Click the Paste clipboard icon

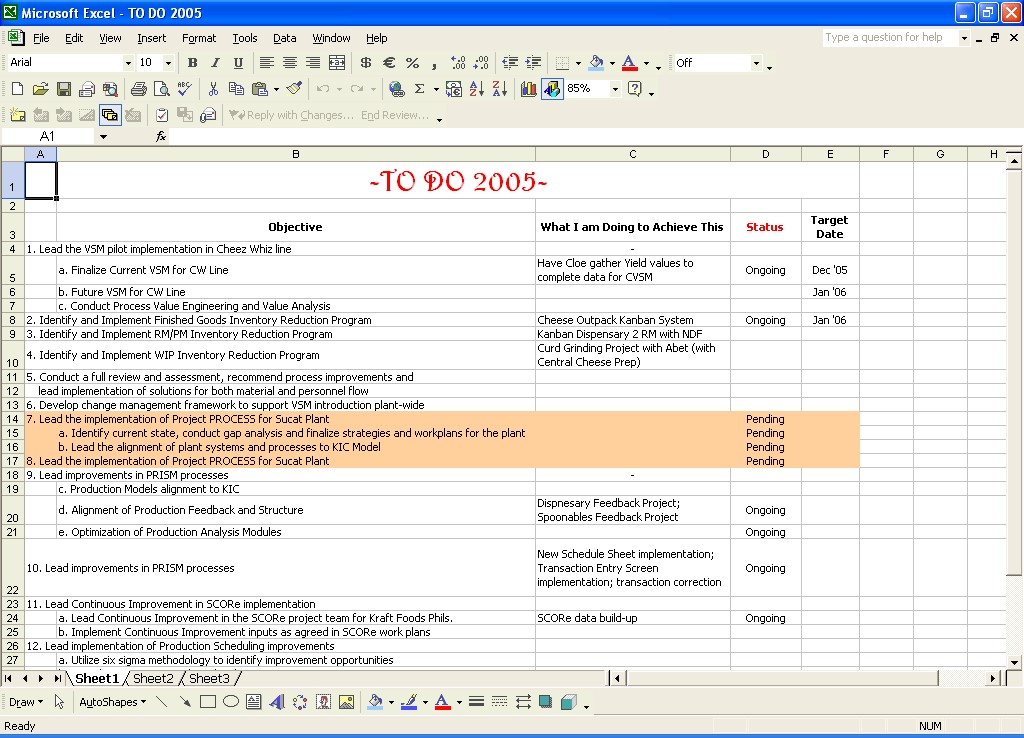(259, 89)
